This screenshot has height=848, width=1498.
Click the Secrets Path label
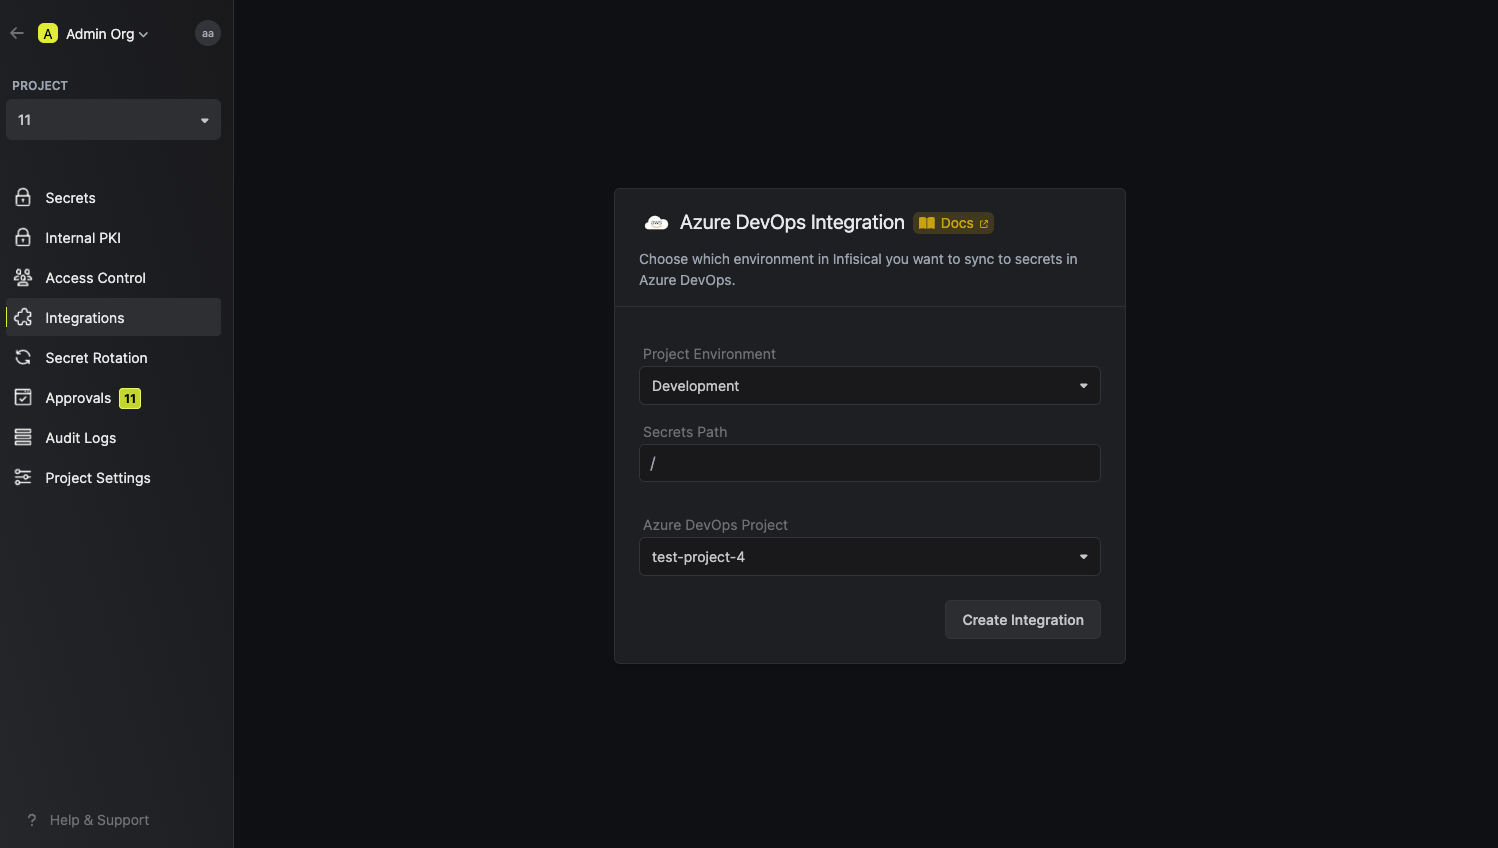point(685,432)
